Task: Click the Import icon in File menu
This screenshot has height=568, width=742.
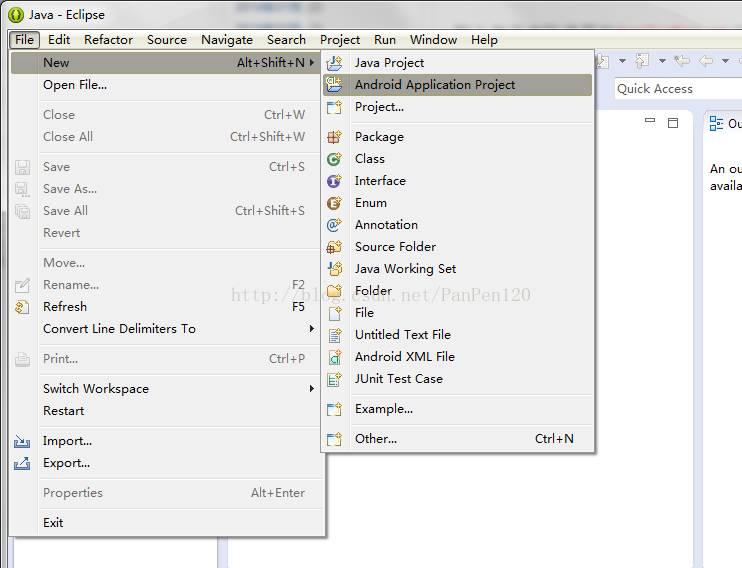Action: point(22,441)
